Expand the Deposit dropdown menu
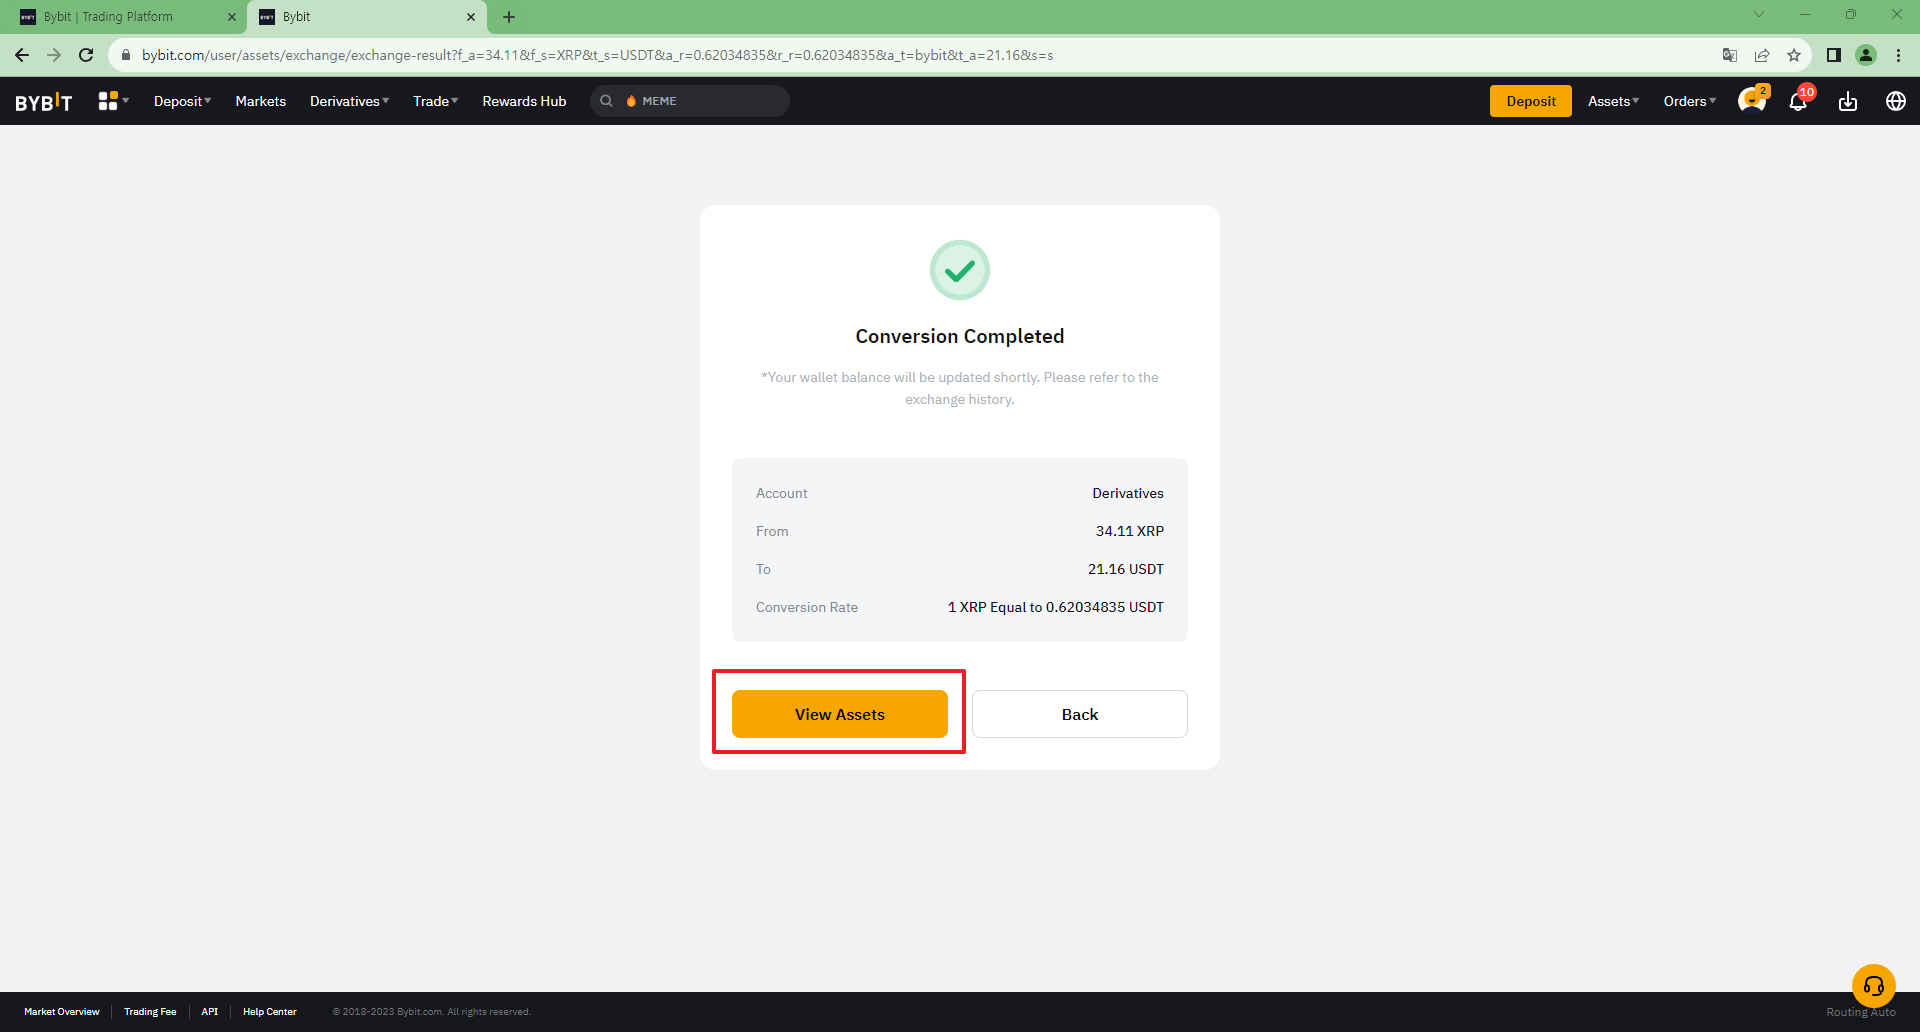Image resolution: width=1920 pixels, height=1032 pixels. [182, 101]
